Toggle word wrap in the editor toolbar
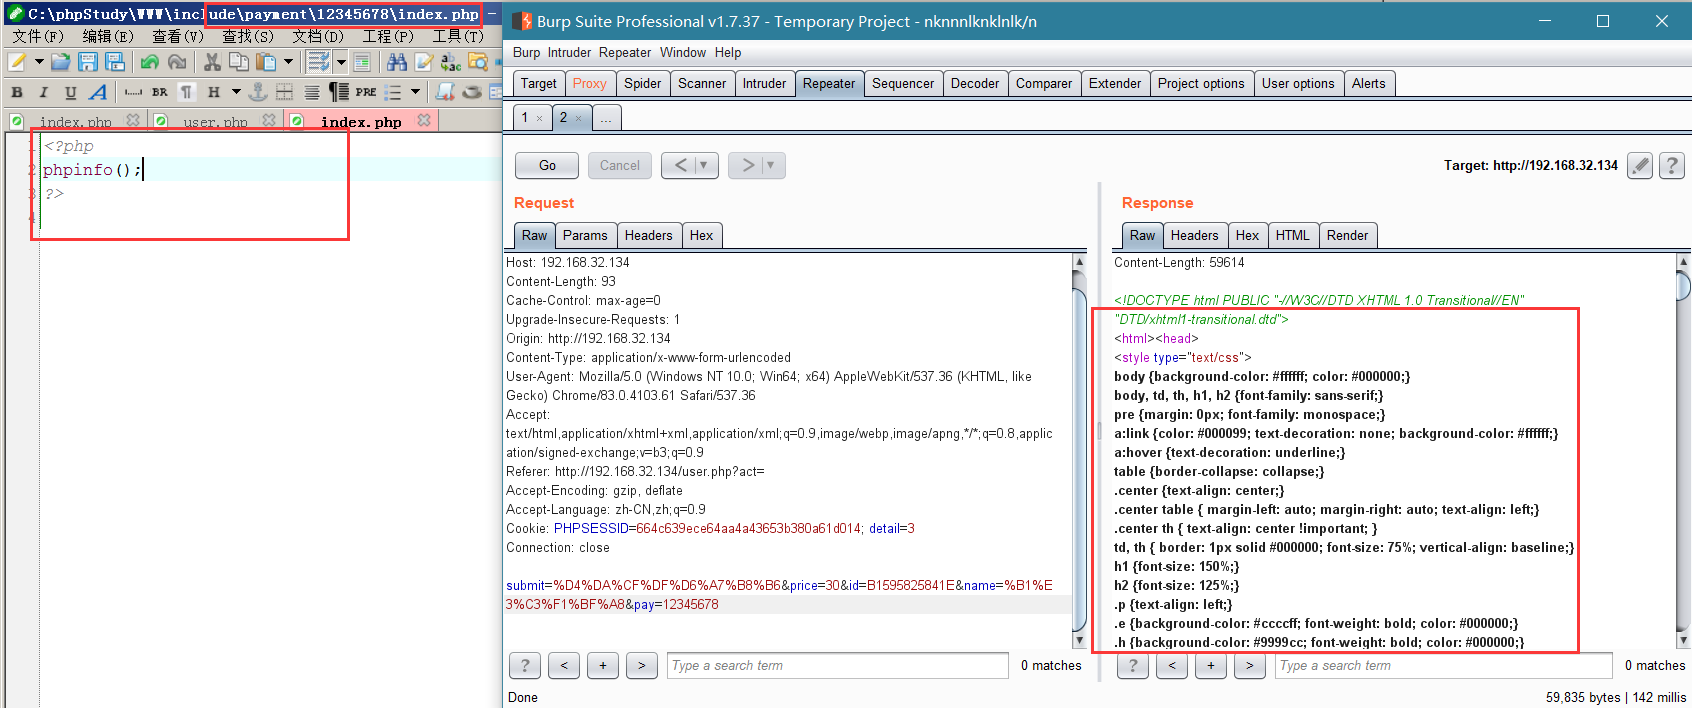This screenshot has height=708, width=1692. click(319, 62)
